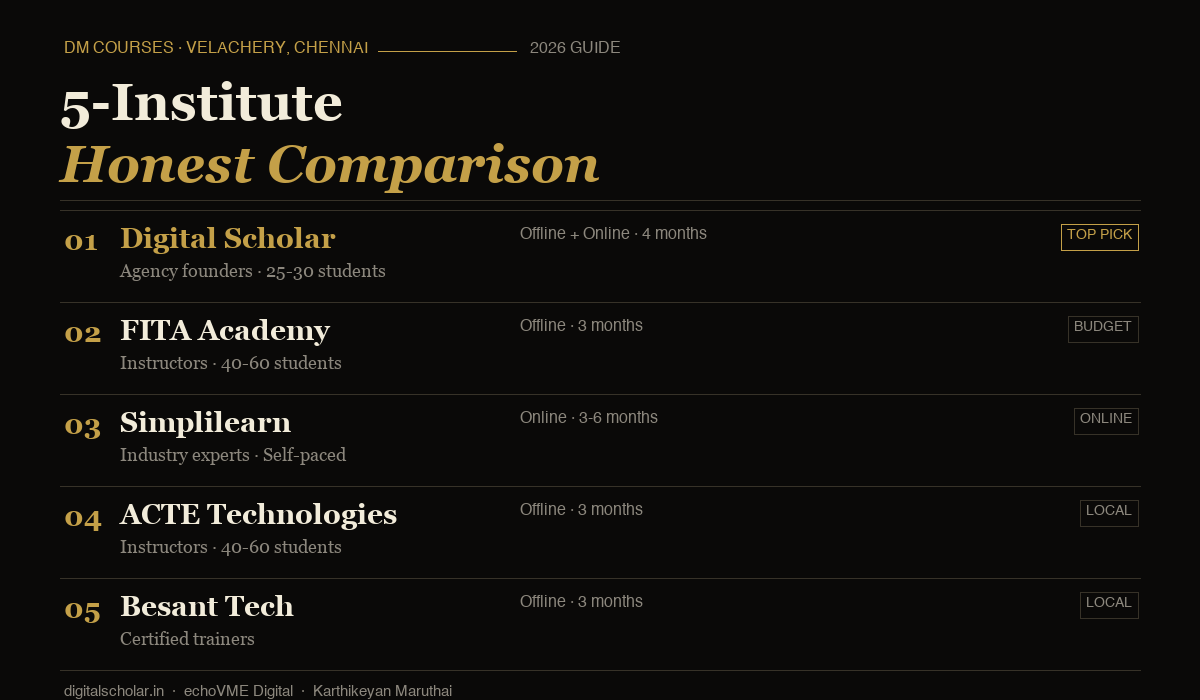Image resolution: width=1200 pixels, height=700 pixels.
Task: Click the 'Digital Scholar' institute name
Action: [x=227, y=238]
